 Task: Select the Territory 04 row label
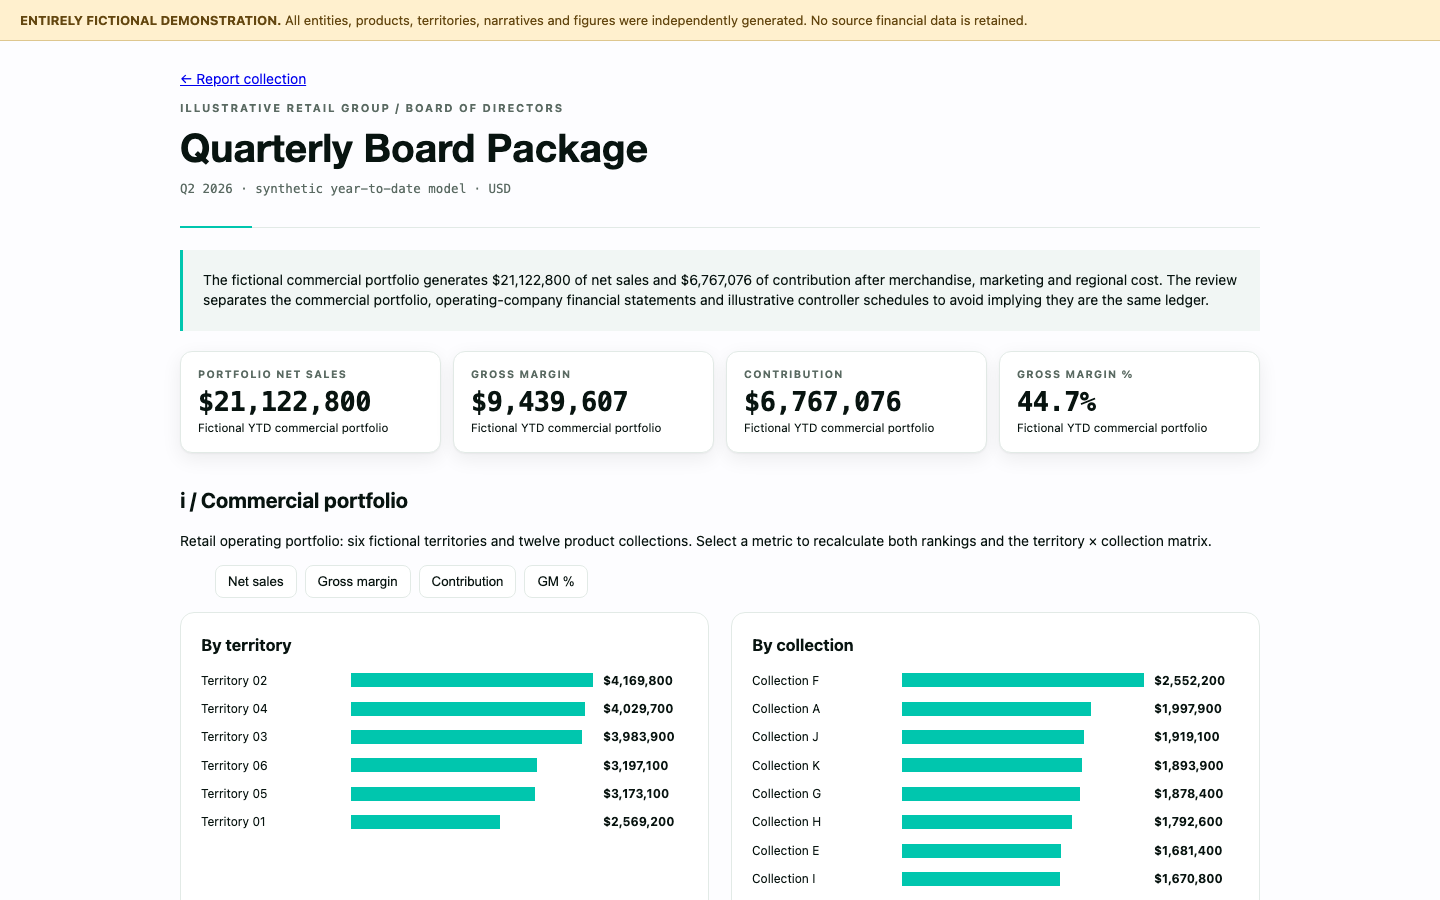coord(234,709)
